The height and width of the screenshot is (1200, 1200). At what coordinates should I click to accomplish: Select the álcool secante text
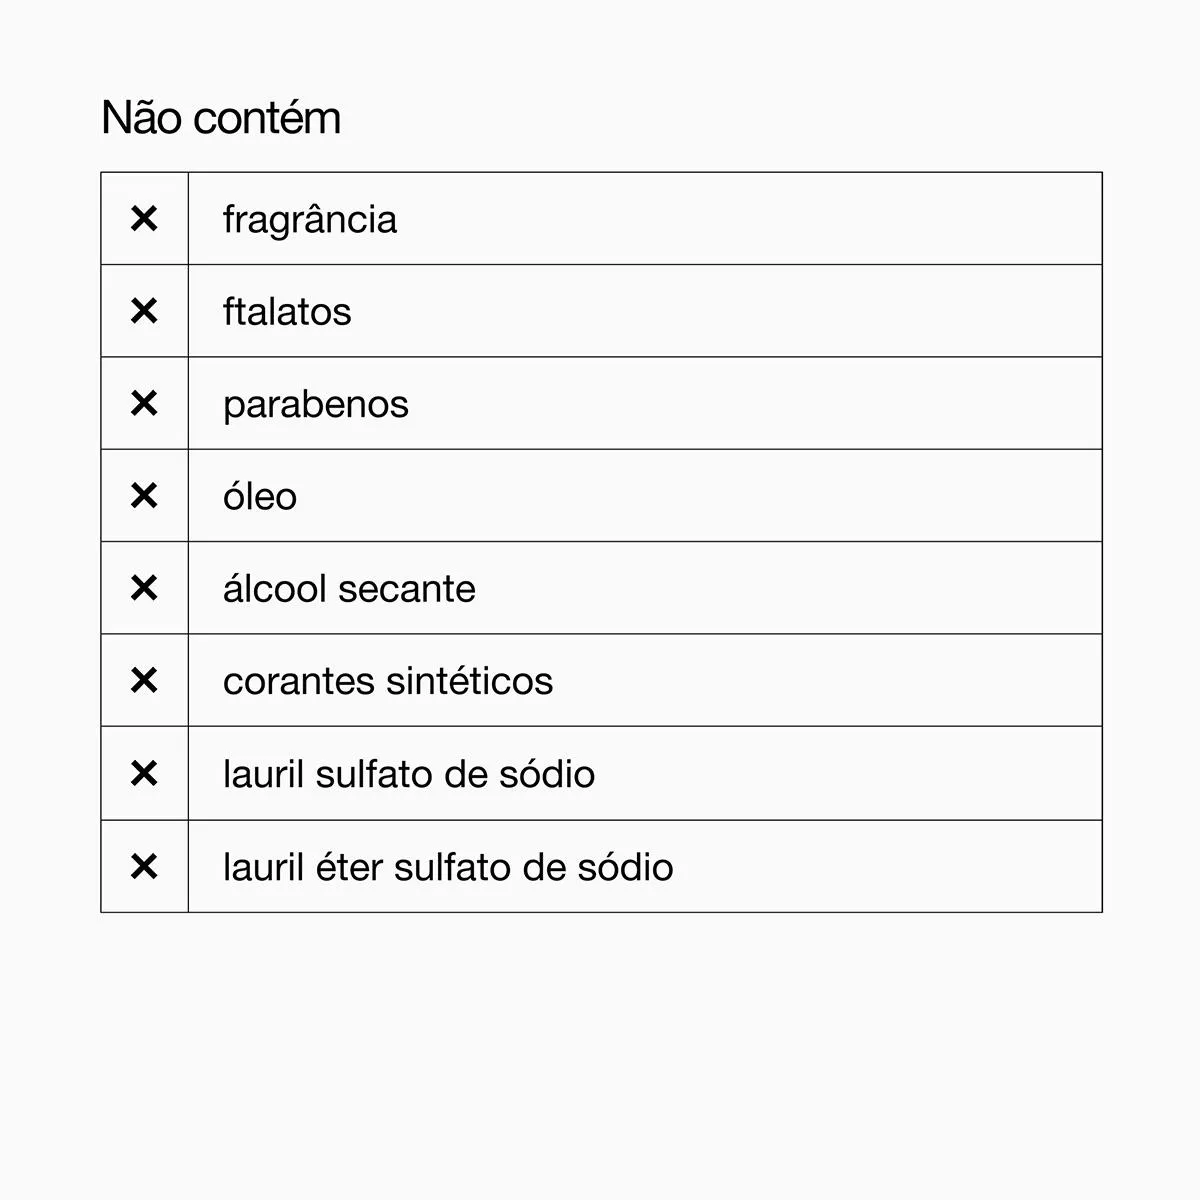click(349, 588)
